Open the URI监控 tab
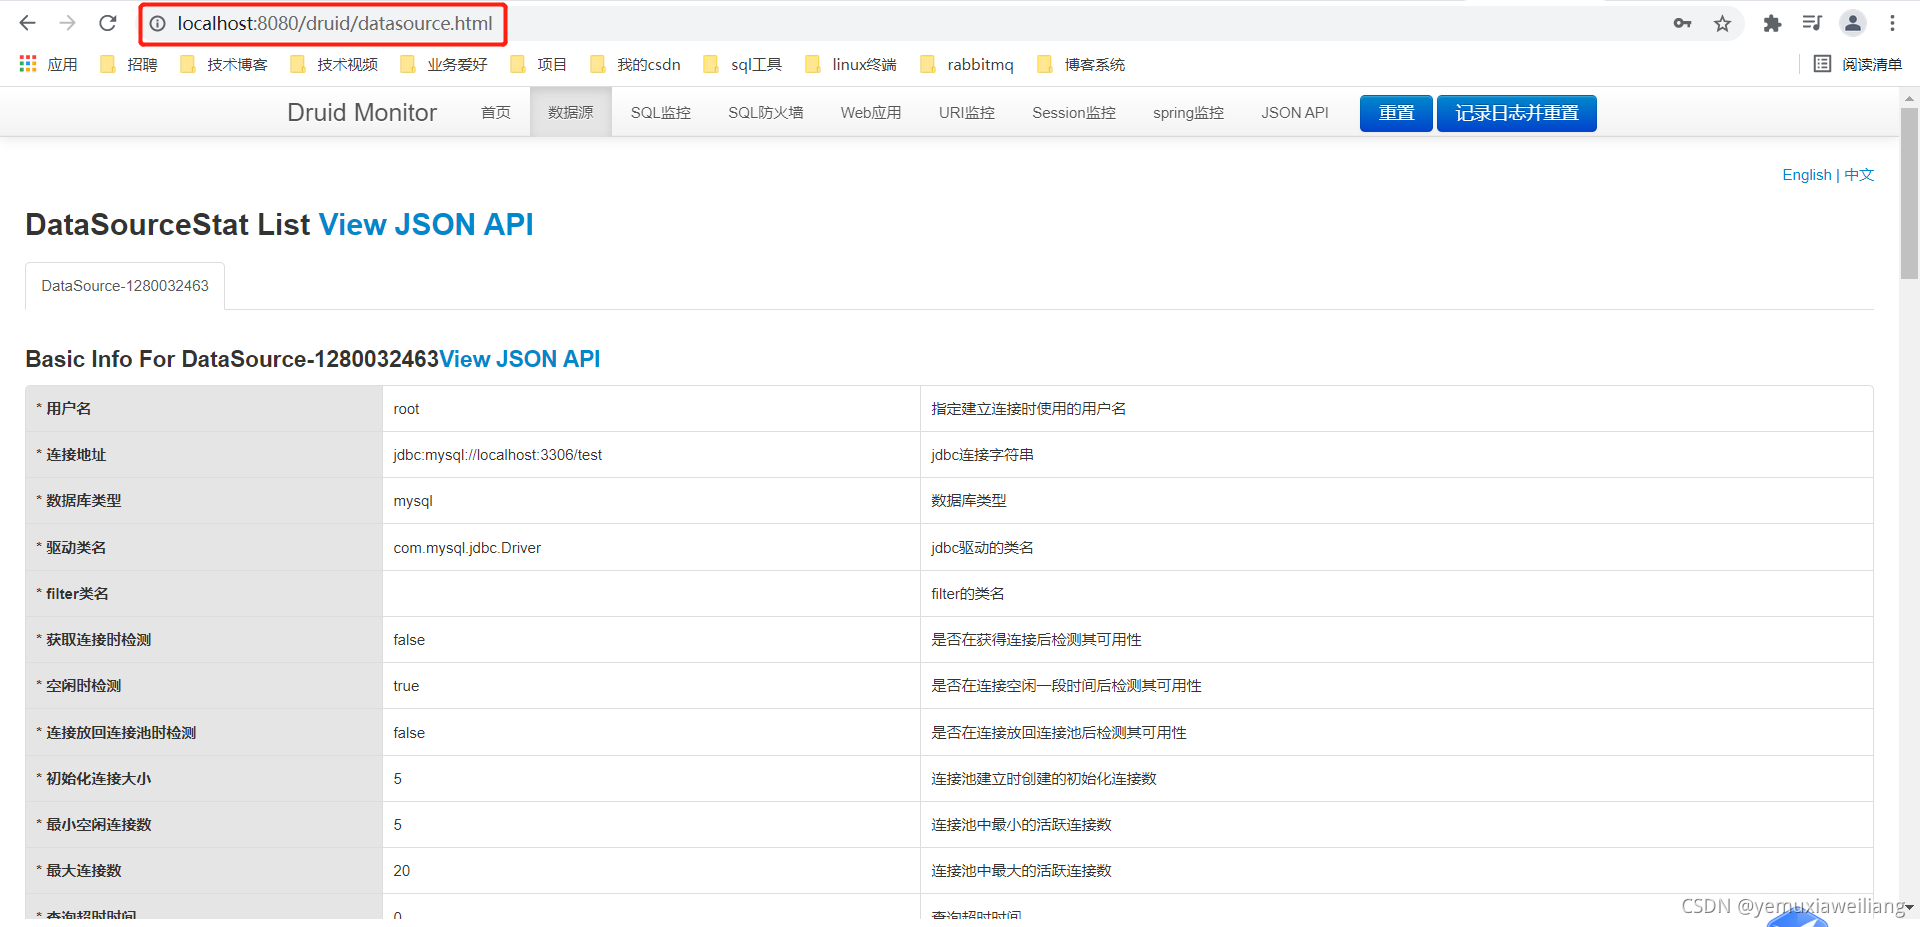Screen dimensions: 1920x927 (967, 112)
